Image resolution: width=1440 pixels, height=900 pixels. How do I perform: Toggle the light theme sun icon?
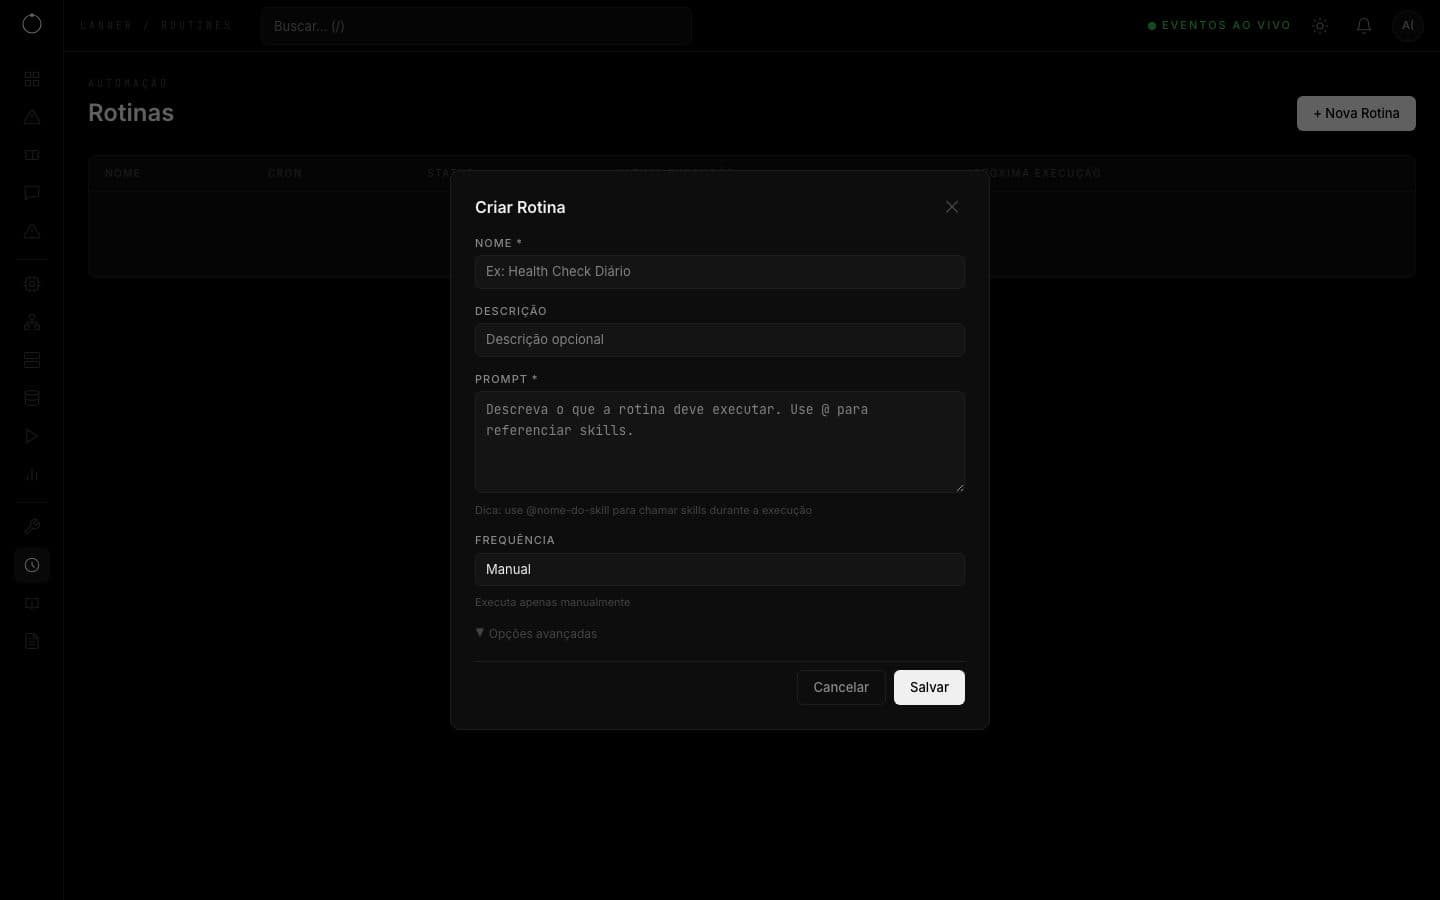1320,26
